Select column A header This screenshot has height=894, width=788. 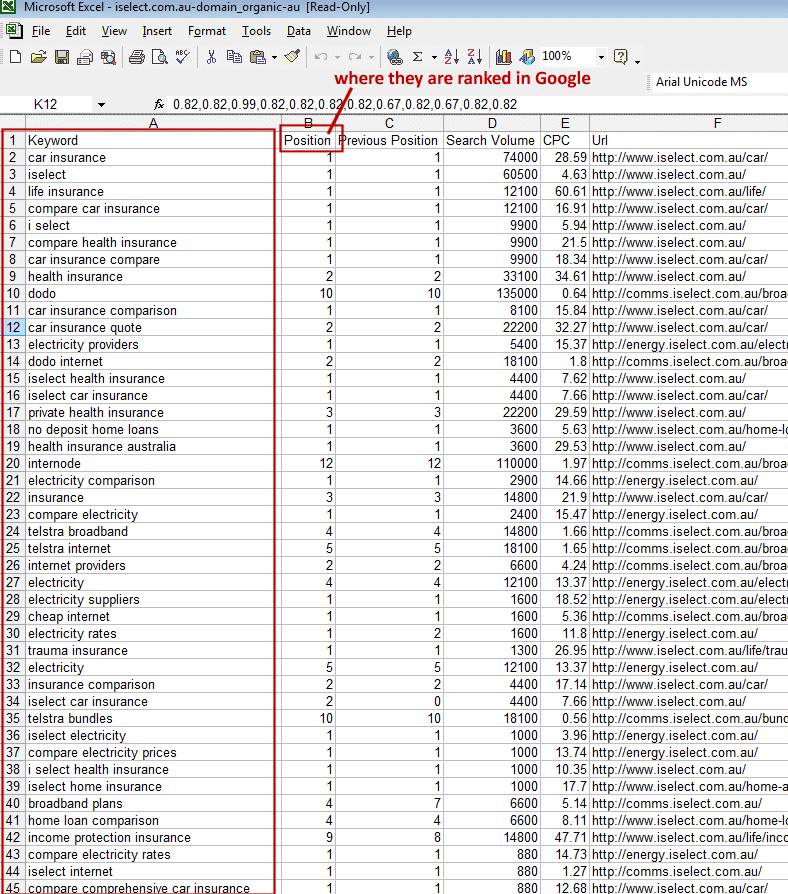pyautogui.click(x=153, y=123)
